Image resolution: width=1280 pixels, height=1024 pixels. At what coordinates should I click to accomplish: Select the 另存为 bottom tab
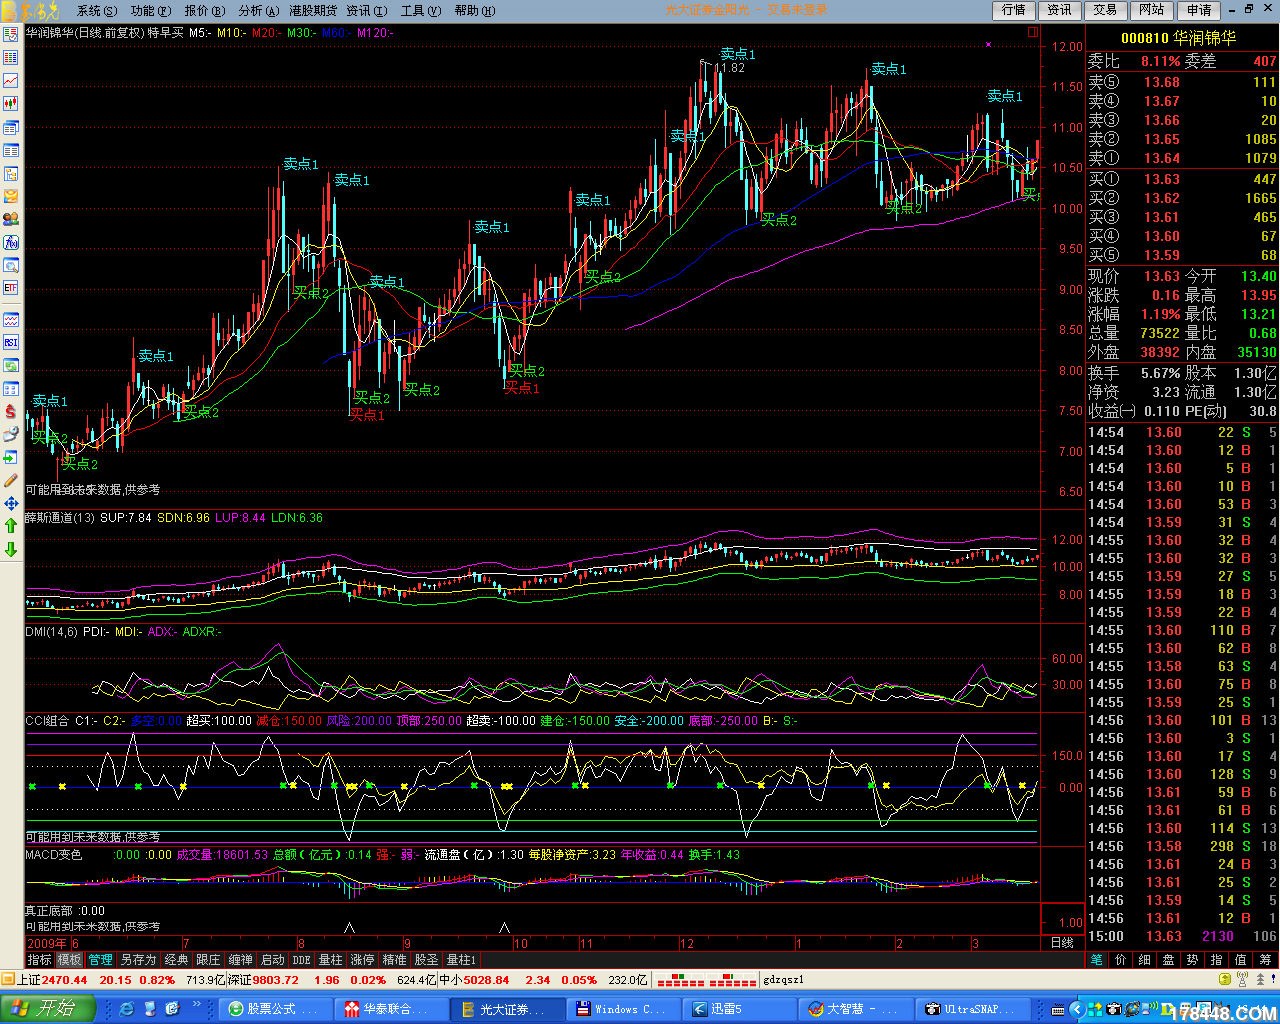tap(138, 959)
